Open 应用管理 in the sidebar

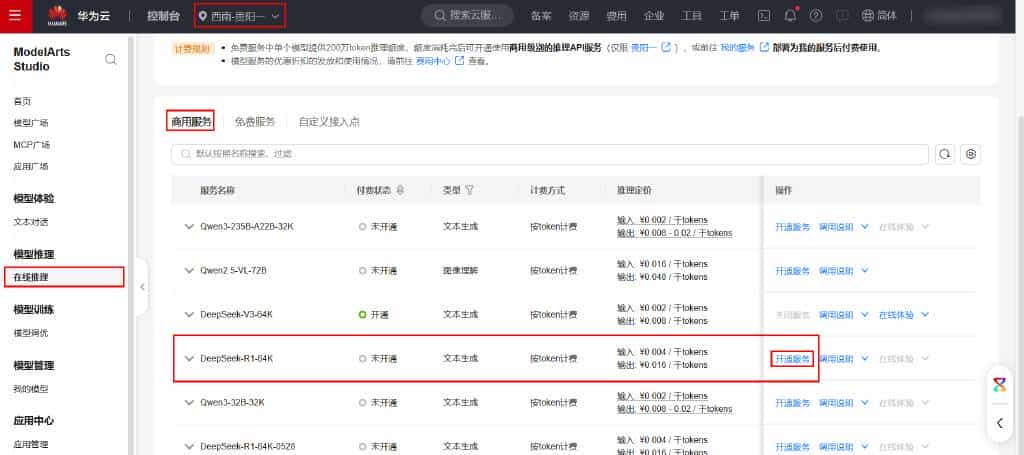pos(31,444)
